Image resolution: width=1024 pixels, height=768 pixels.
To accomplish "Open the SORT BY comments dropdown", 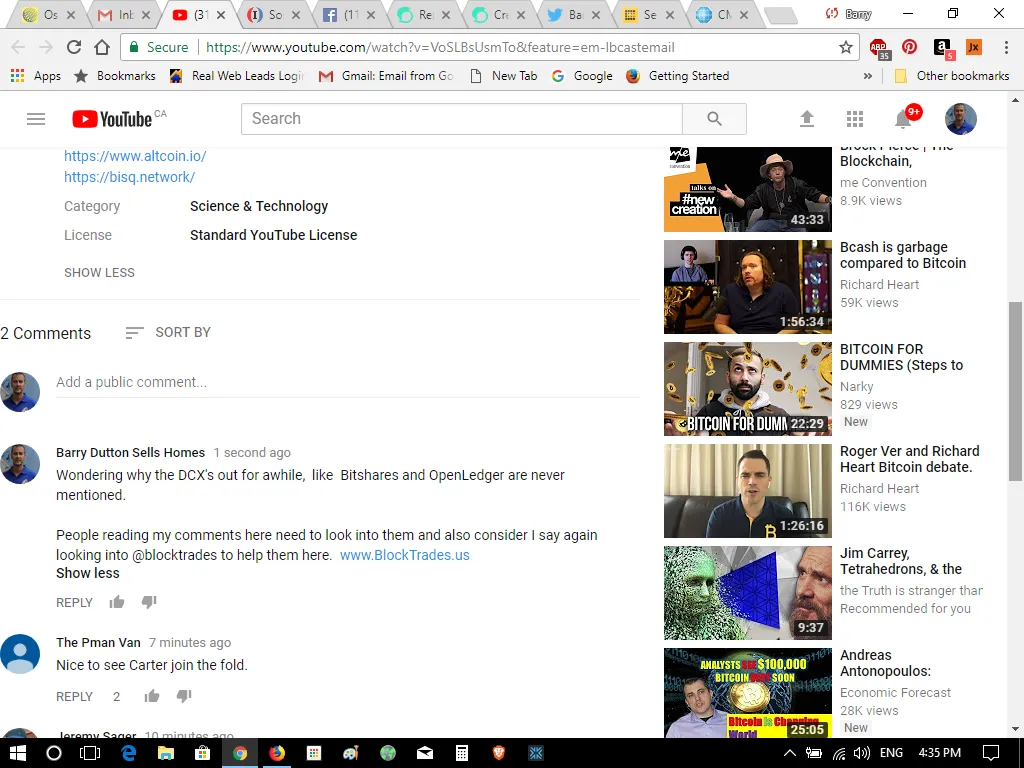I will (x=168, y=332).
